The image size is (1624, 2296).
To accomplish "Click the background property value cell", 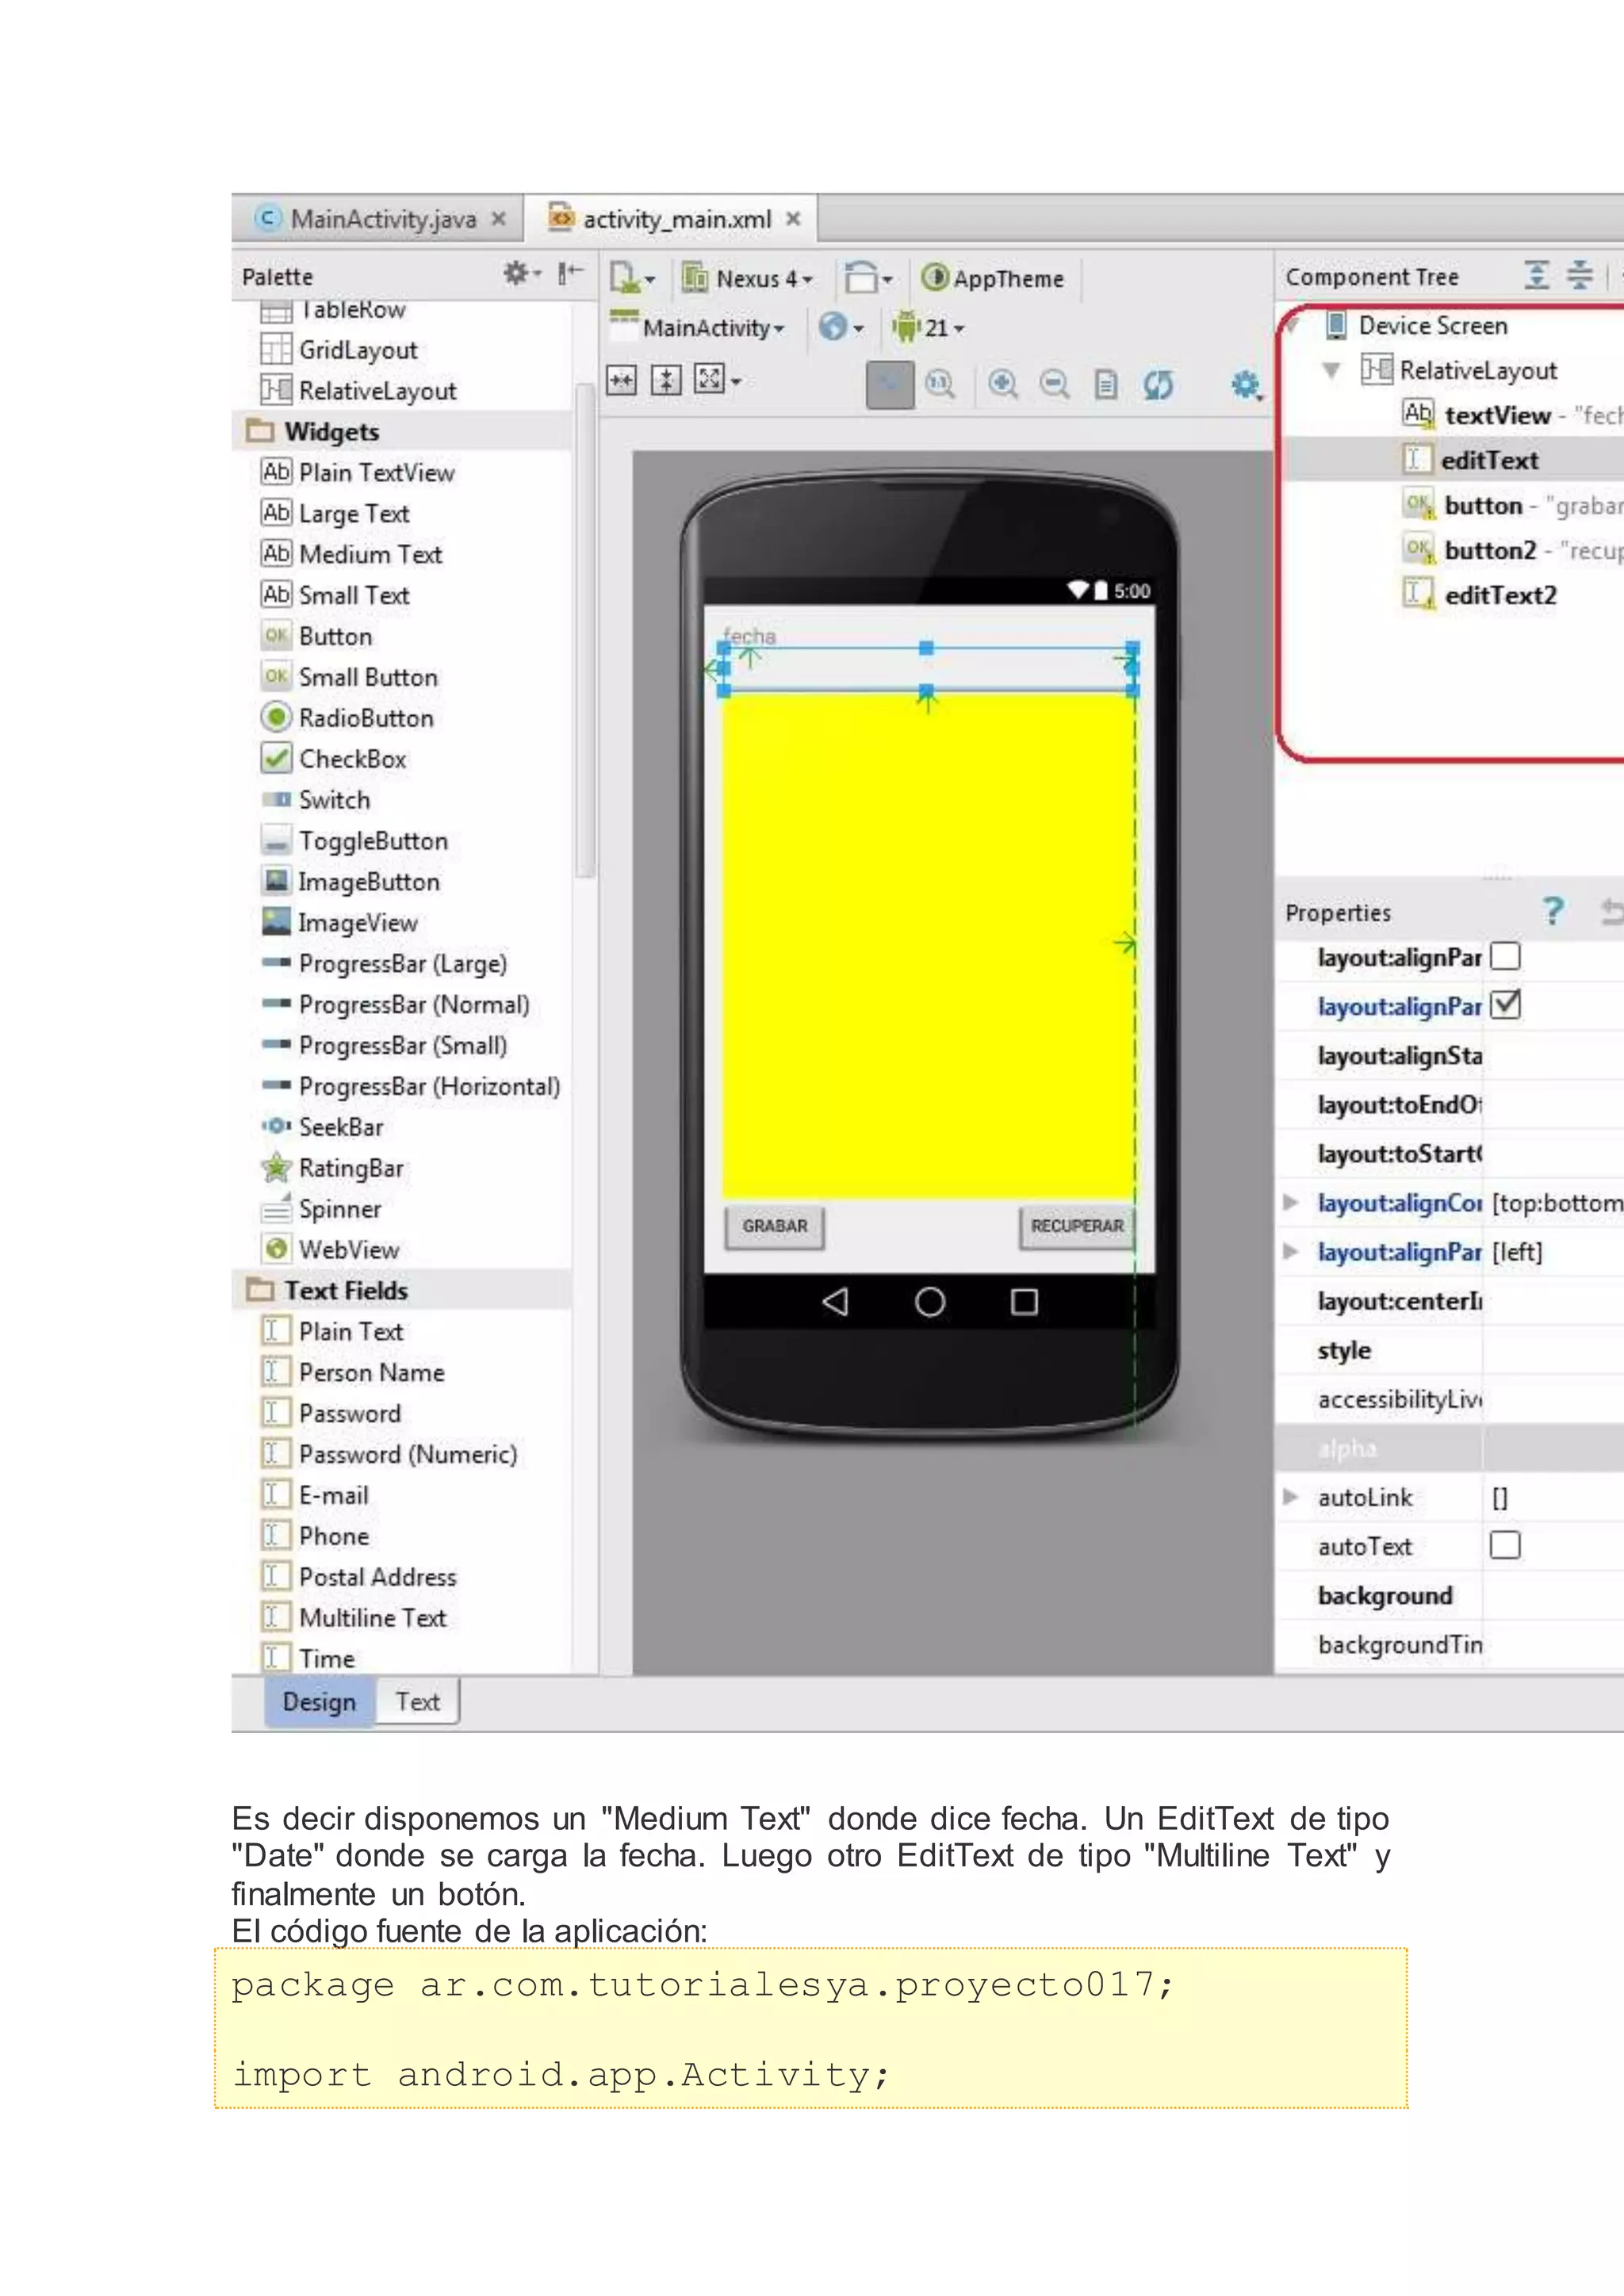I will [1553, 1595].
